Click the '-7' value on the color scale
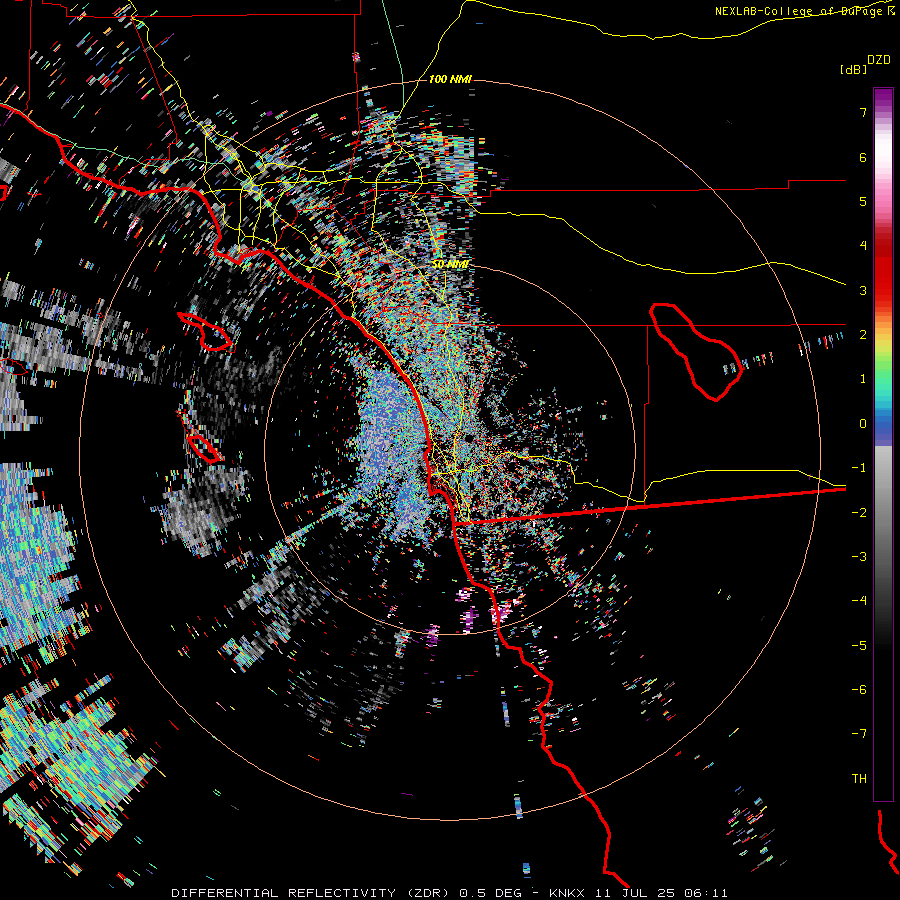900x900 pixels. [x=859, y=734]
